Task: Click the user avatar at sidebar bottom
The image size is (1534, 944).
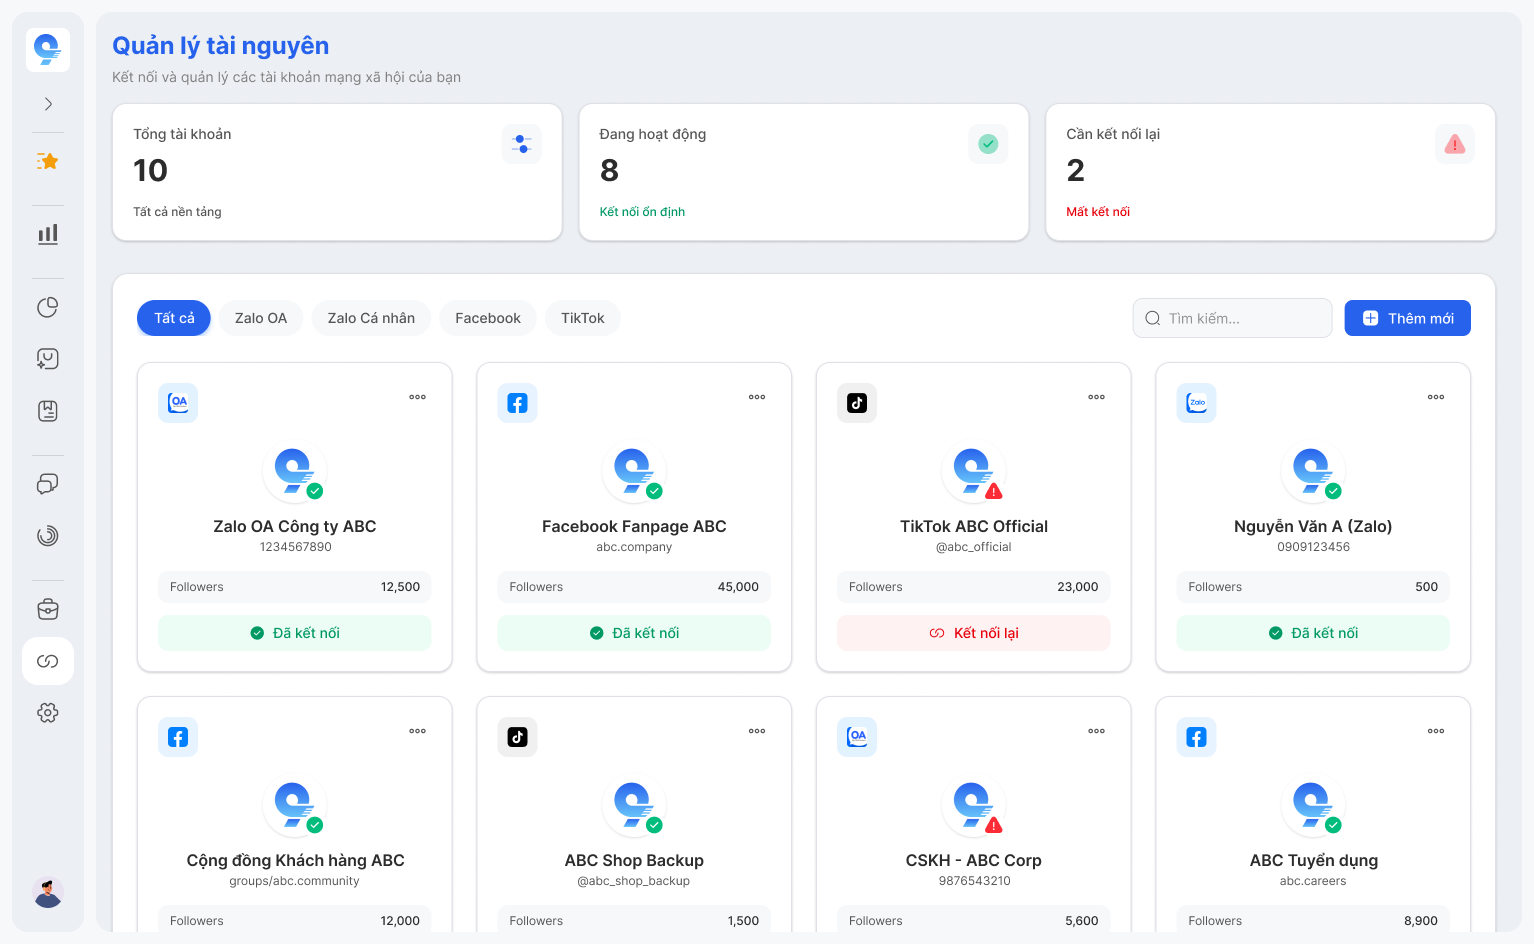Action: 48,892
